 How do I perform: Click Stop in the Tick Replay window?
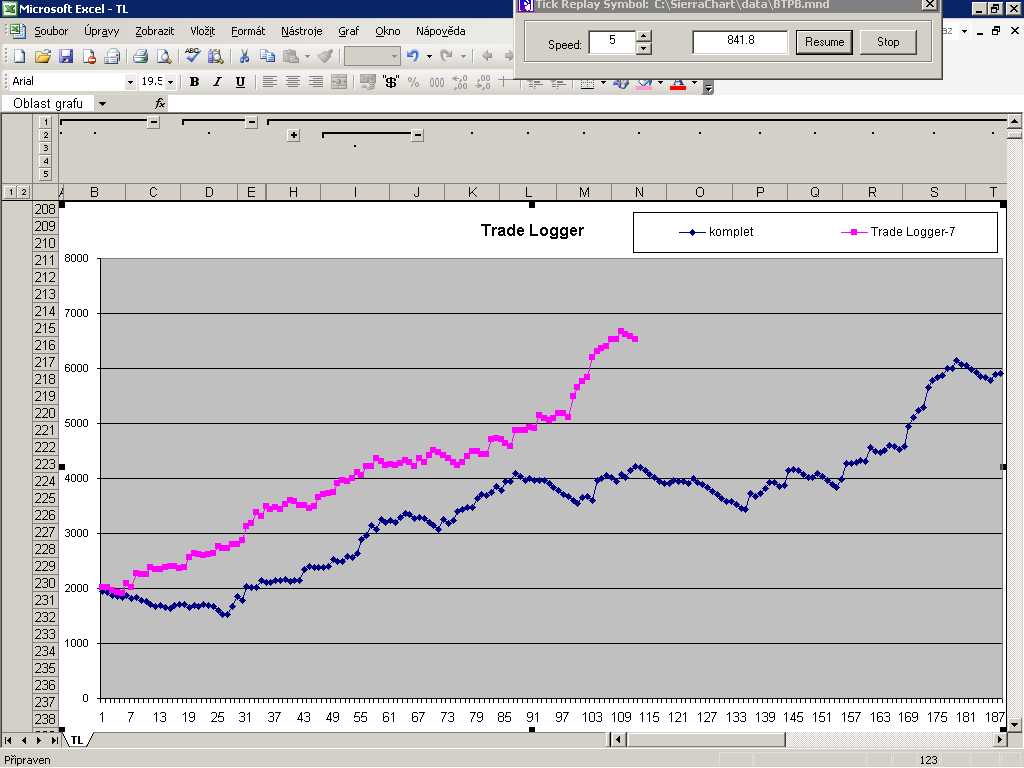pyautogui.click(x=888, y=42)
